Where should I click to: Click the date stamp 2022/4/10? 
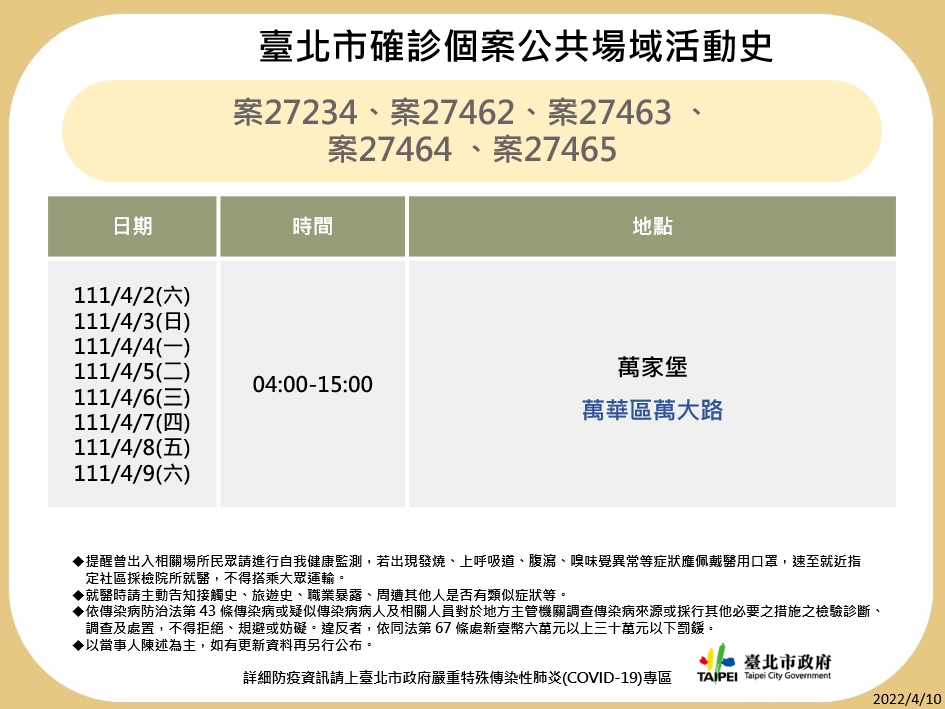tap(906, 699)
